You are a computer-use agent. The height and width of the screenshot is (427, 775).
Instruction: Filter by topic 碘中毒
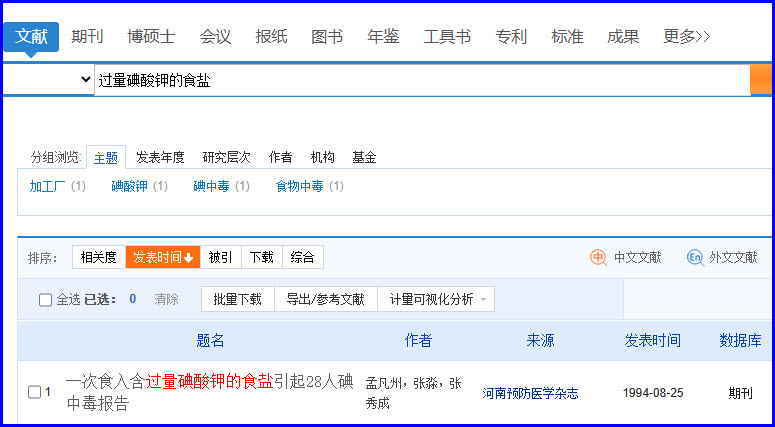click(x=212, y=186)
